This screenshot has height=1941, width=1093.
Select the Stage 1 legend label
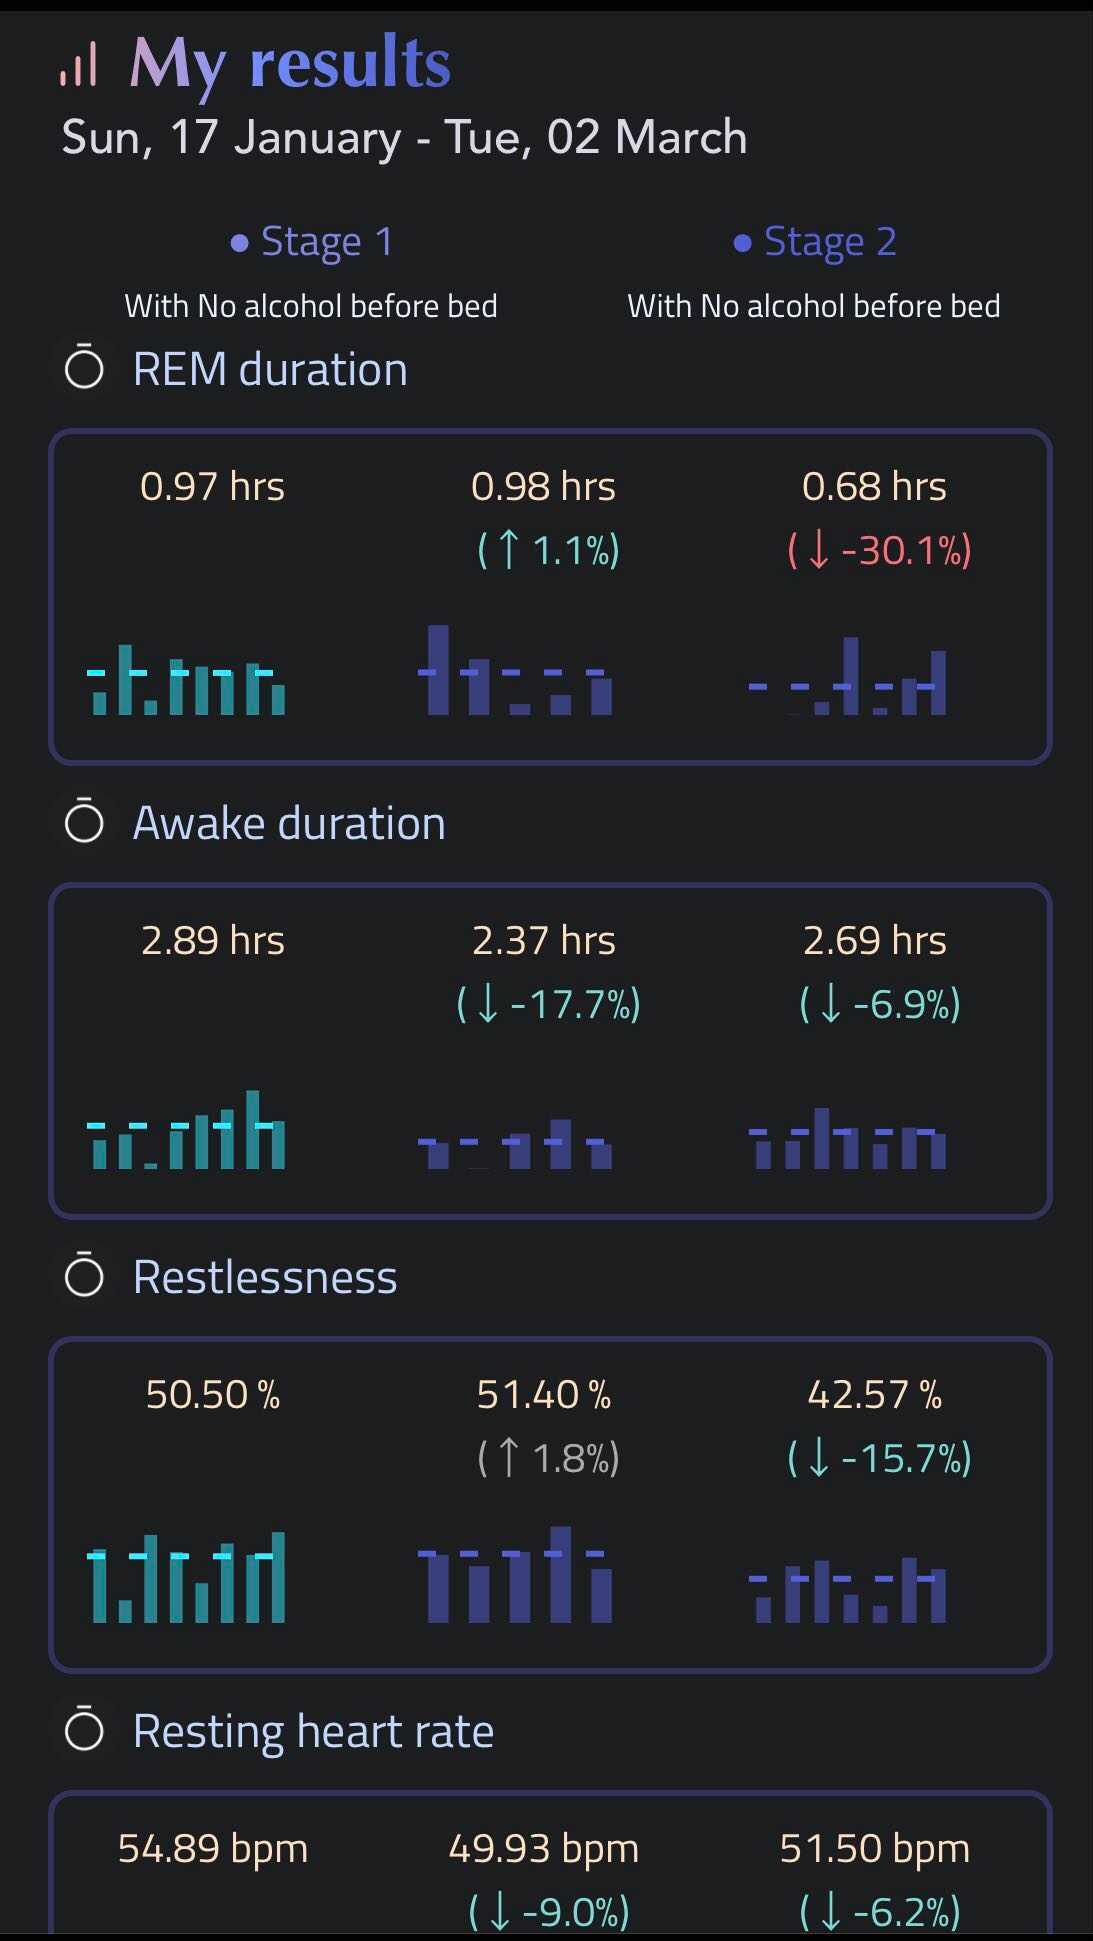[326, 242]
